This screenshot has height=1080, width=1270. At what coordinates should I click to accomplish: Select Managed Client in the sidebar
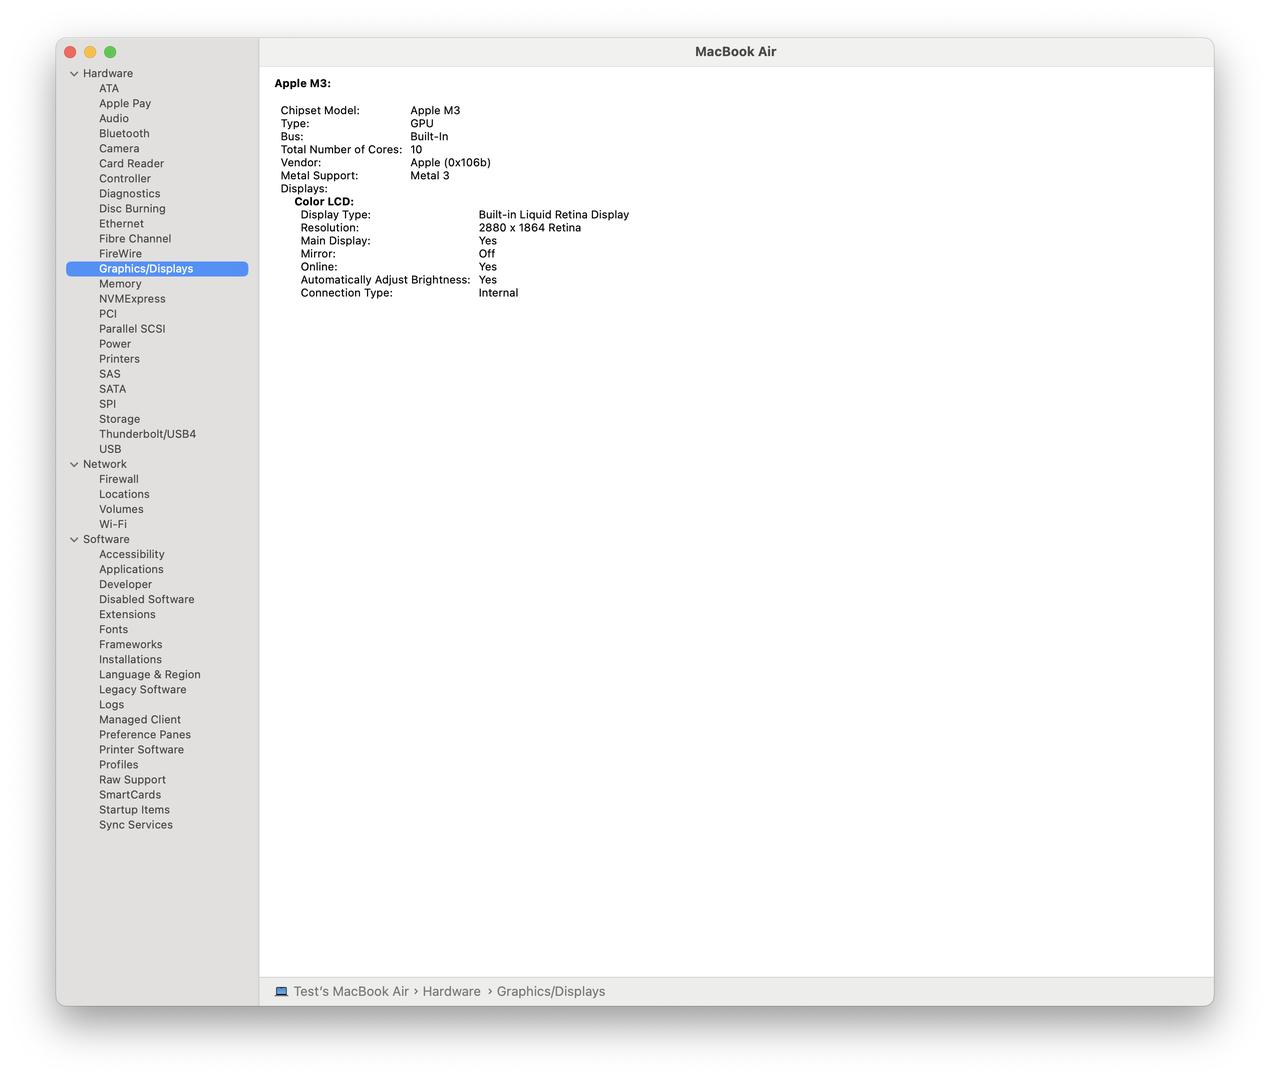(x=140, y=719)
